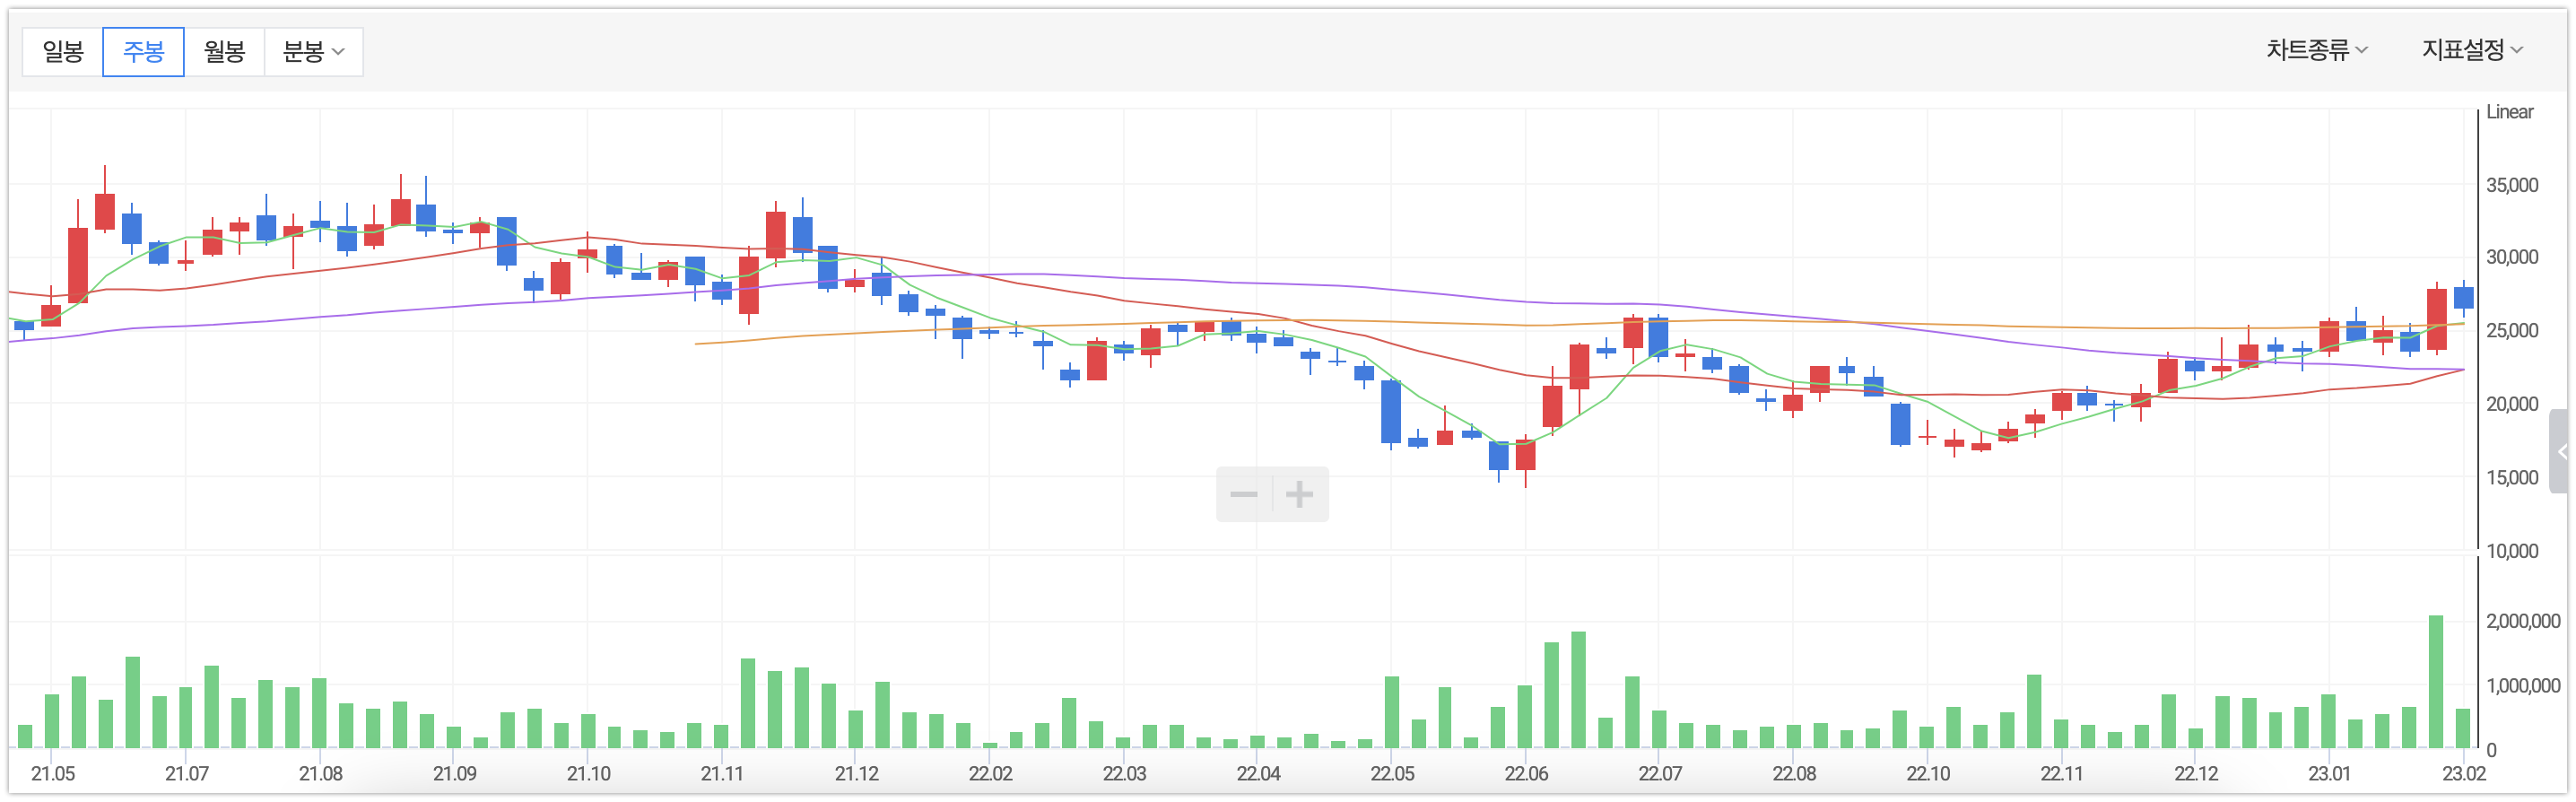Click the 22.03 date axis label
Image resolution: width=2576 pixels, height=802 pixels.
point(1125,774)
